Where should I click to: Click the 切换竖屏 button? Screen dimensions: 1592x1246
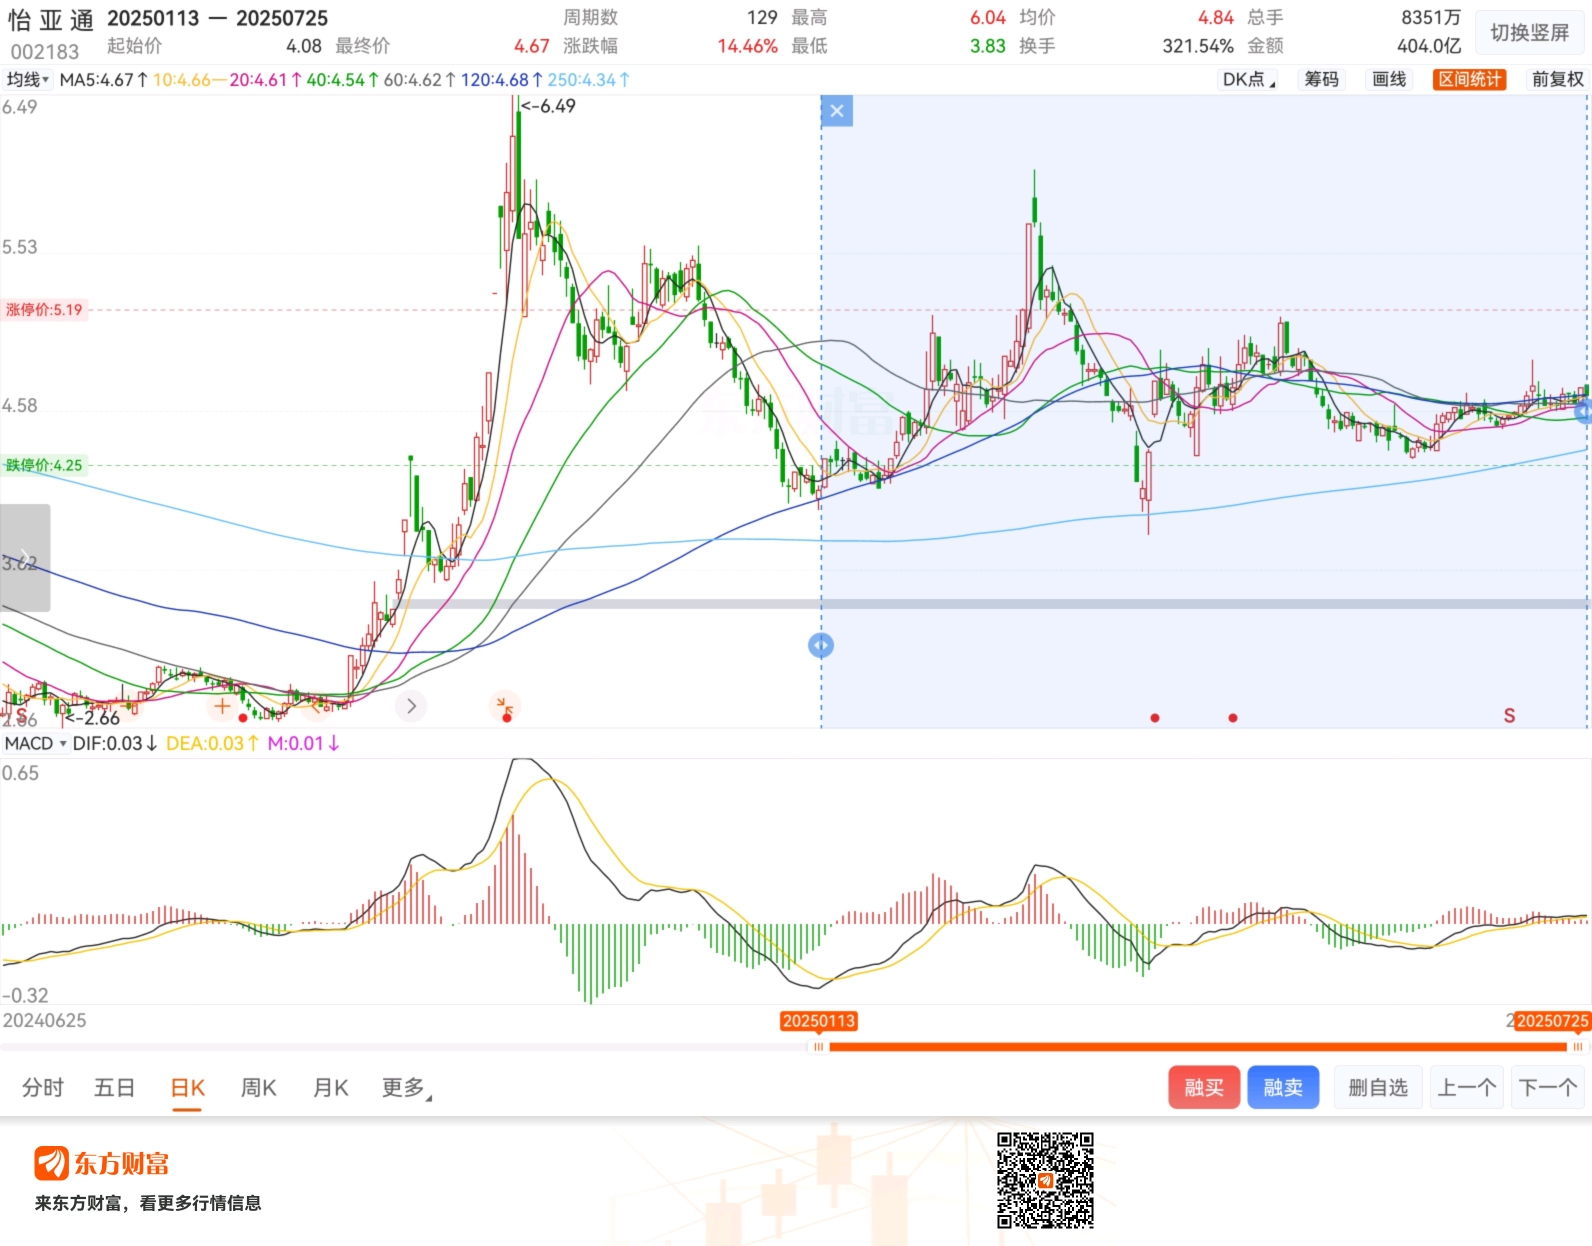(1529, 33)
